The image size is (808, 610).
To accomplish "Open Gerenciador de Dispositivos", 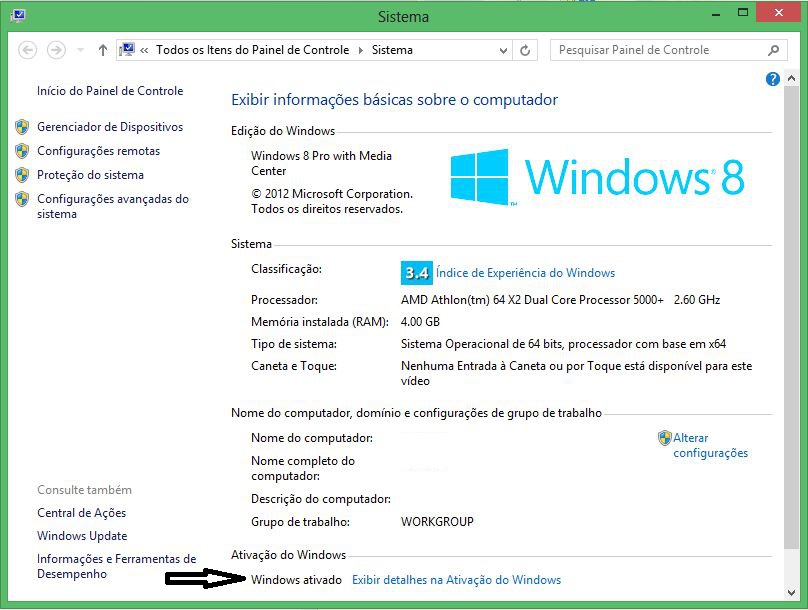I will click(110, 127).
